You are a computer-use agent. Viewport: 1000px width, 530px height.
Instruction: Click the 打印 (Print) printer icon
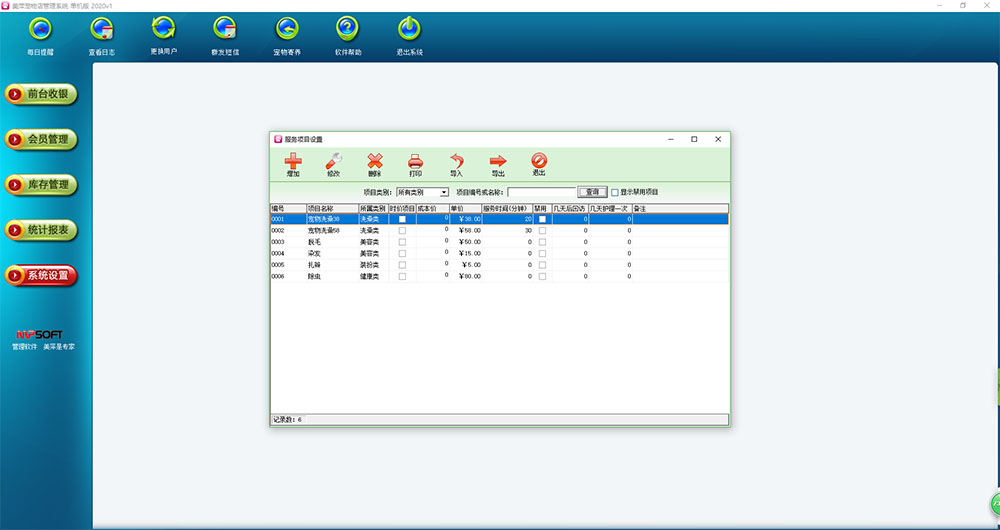416,162
